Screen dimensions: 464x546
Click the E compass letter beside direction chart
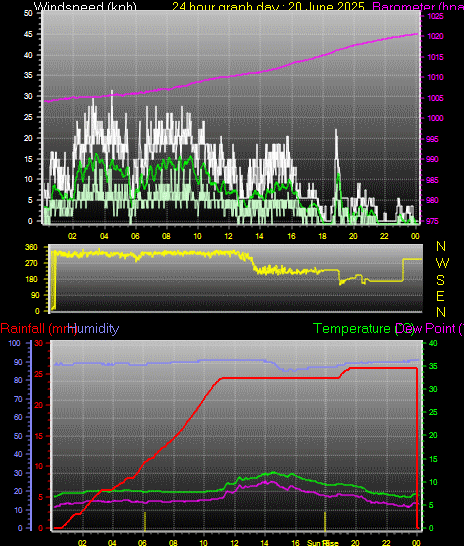[440, 296]
